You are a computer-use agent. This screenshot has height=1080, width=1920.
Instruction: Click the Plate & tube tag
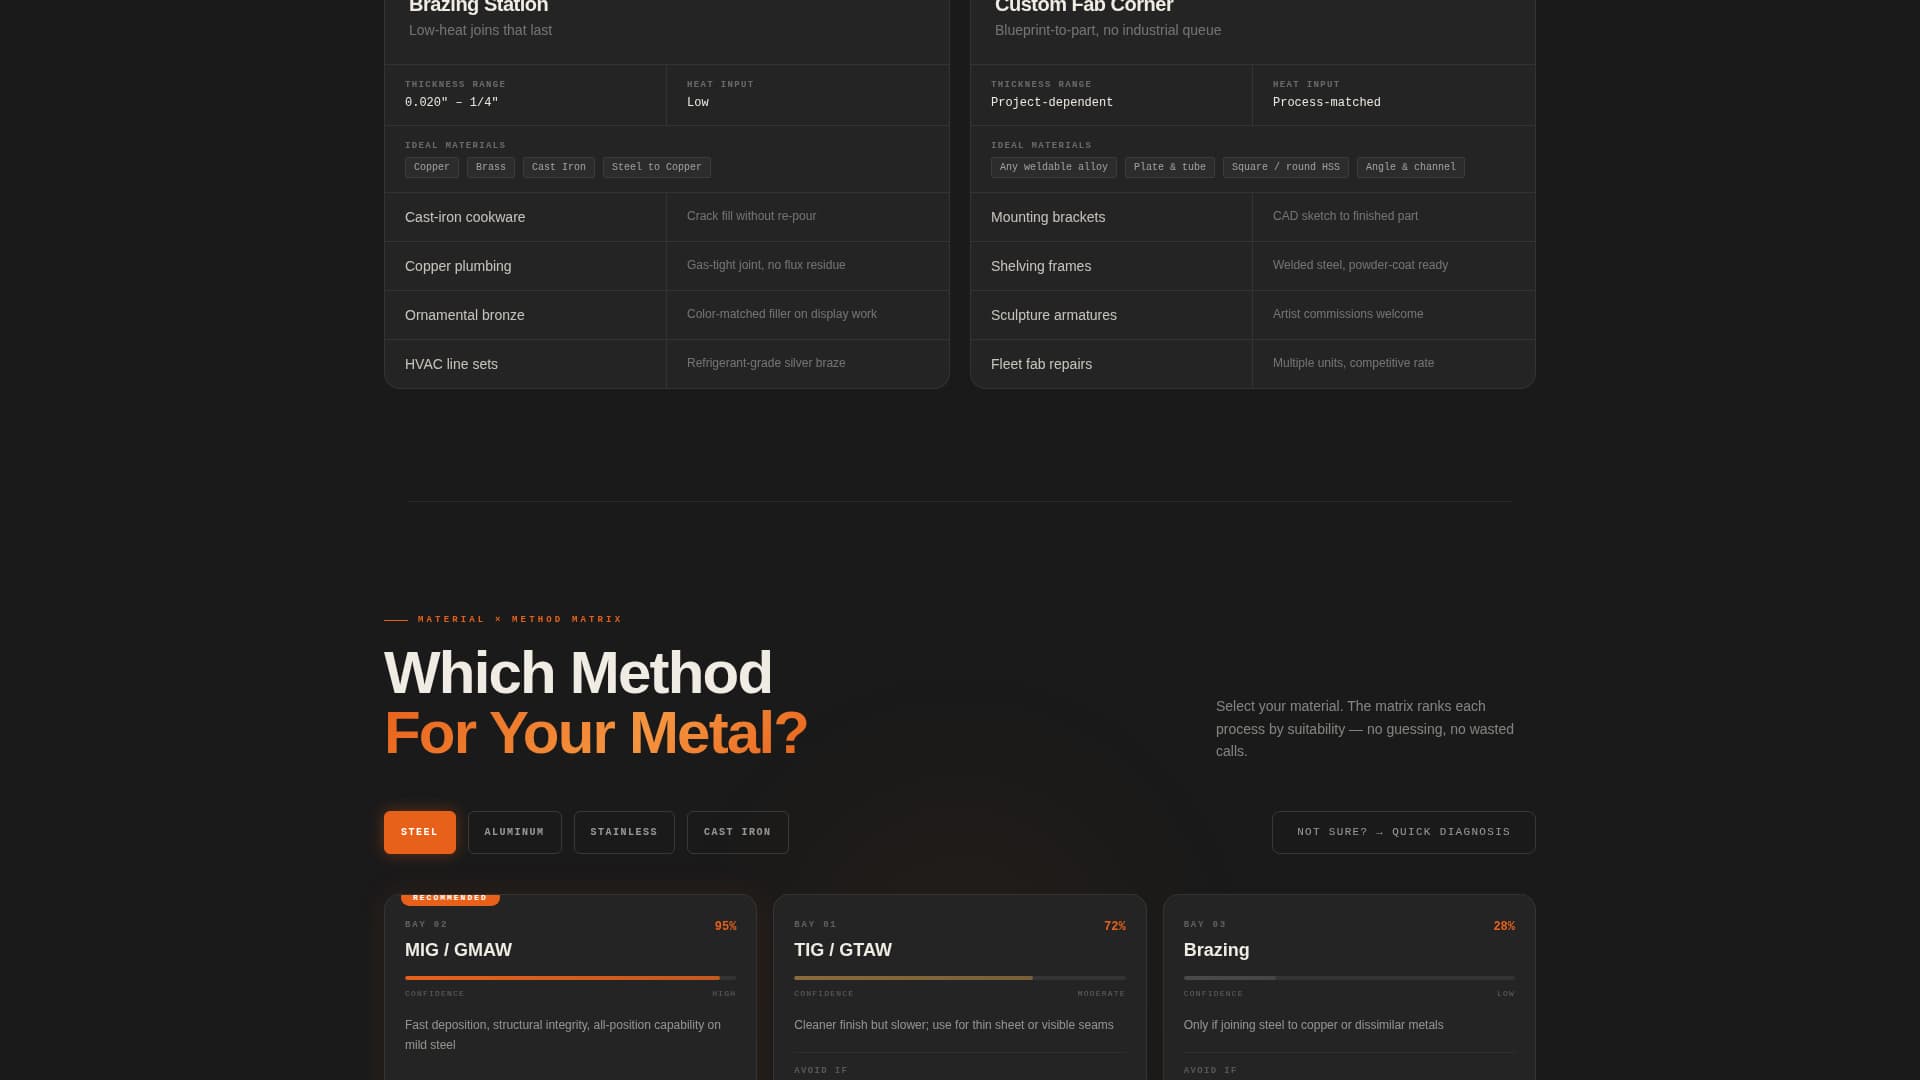click(x=1170, y=167)
